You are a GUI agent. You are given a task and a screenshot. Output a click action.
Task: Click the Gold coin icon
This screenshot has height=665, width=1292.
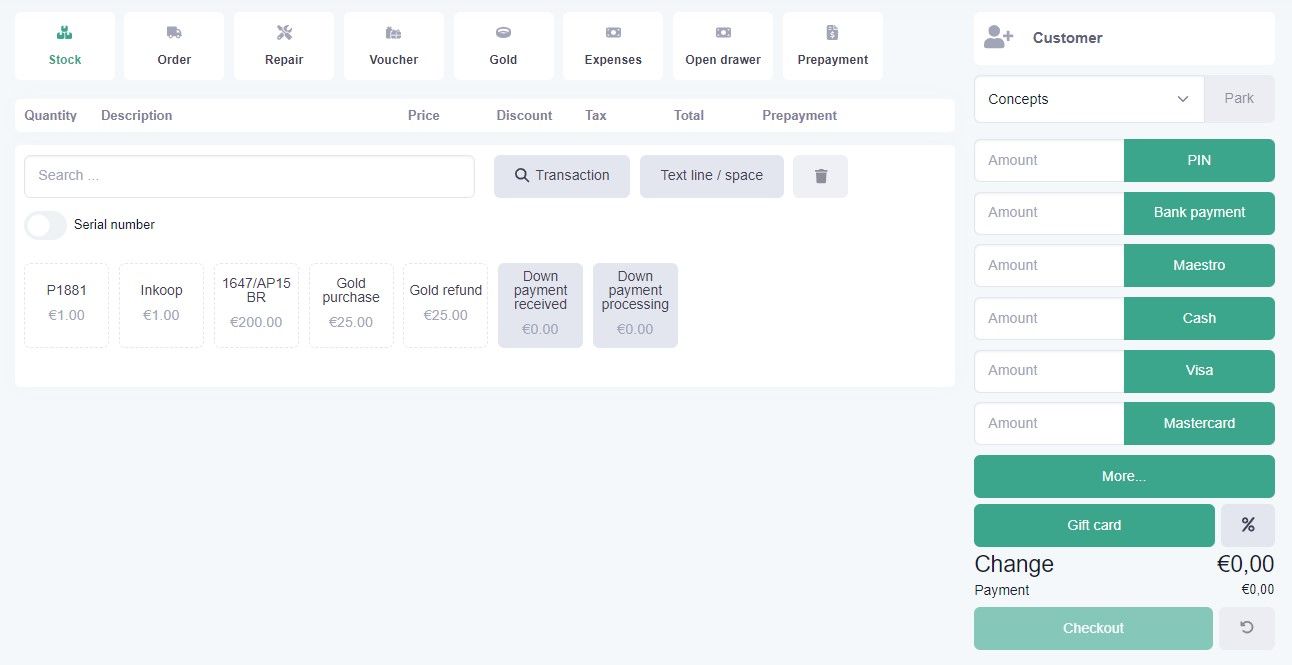(x=503, y=34)
